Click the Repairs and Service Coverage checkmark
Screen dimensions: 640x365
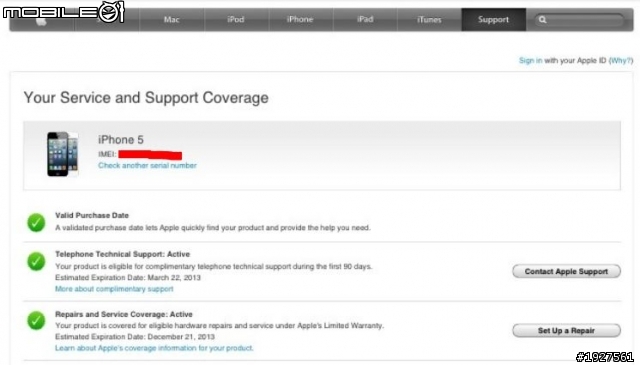point(36,320)
